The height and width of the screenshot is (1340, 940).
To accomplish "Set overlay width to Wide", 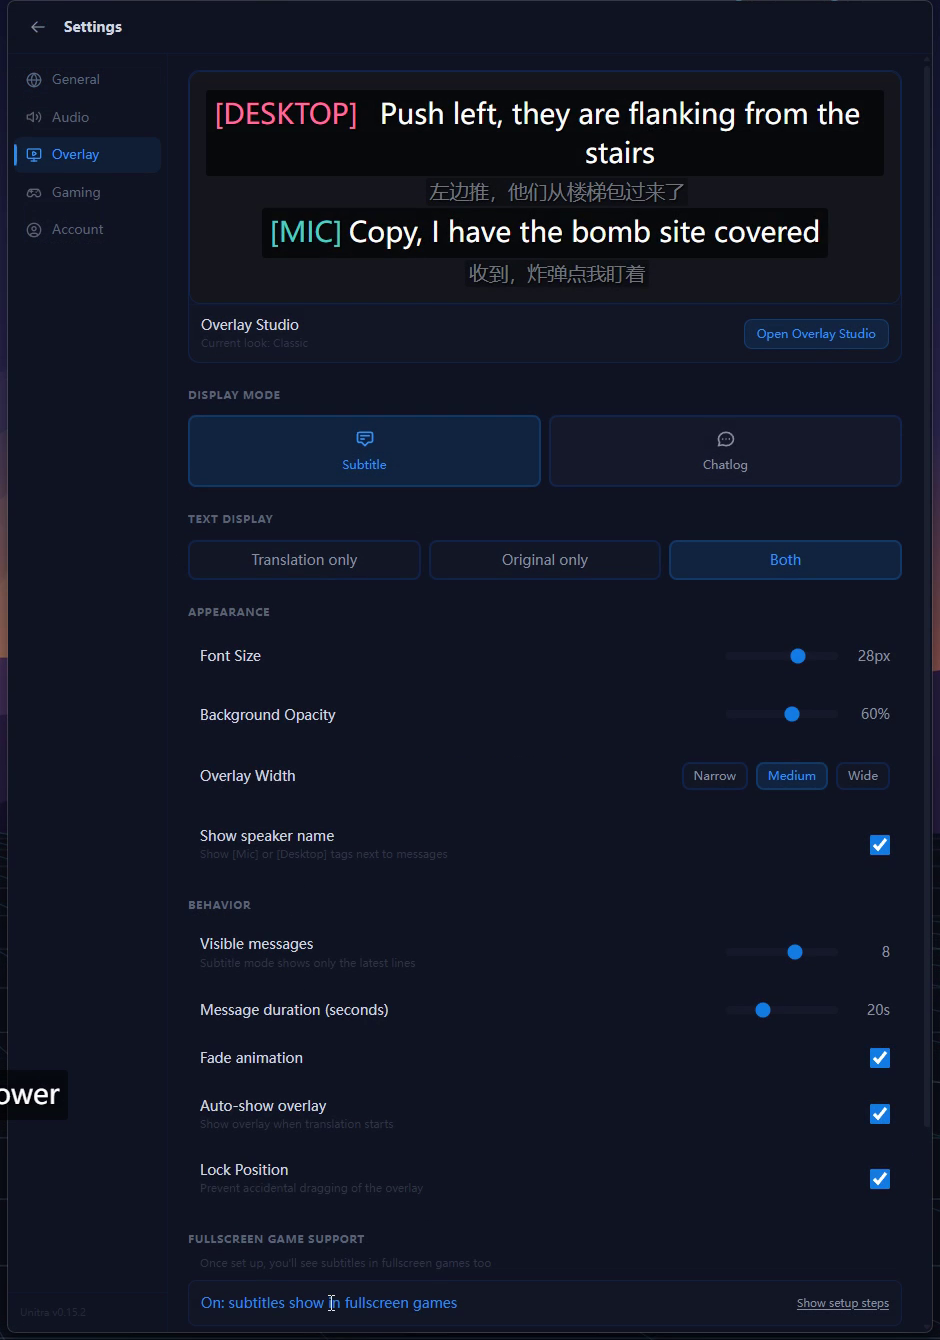I will 863,776.
